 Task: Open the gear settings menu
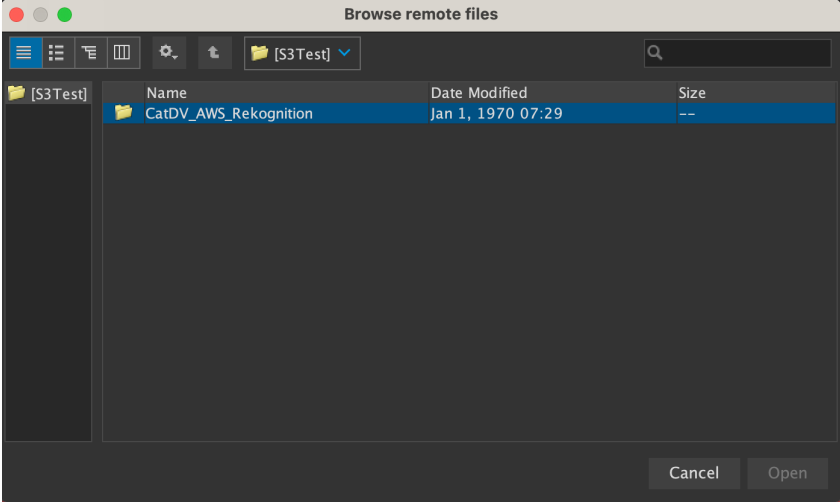click(169, 53)
